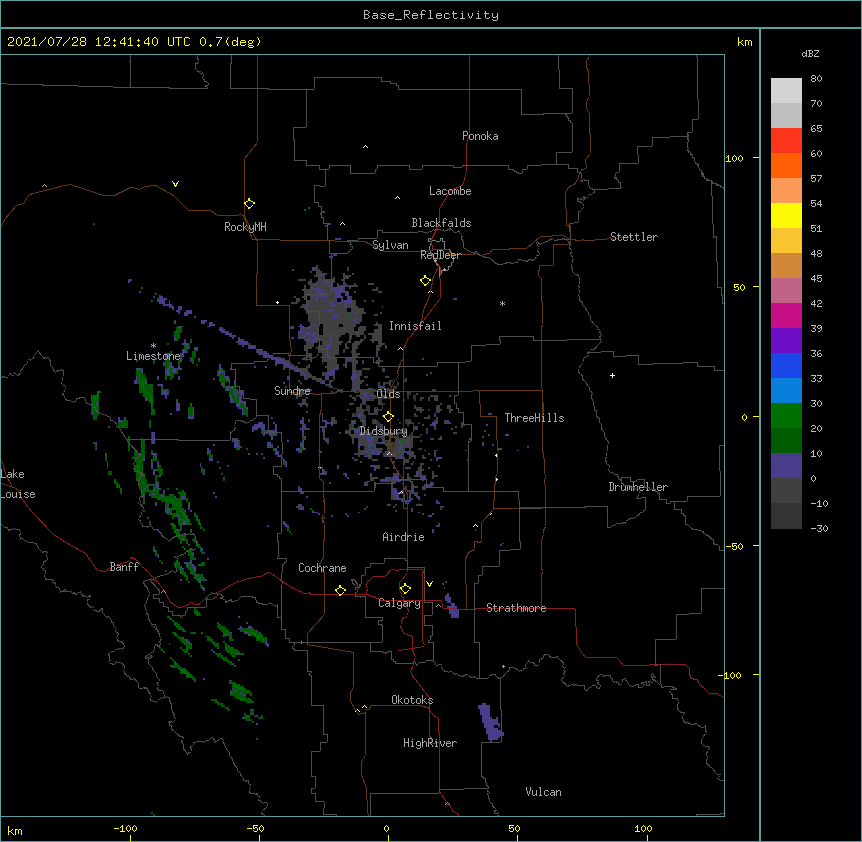The height and width of the screenshot is (842, 862).
Task: Click the white plus marker east of ThreeHills
Action: click(612, 375)
